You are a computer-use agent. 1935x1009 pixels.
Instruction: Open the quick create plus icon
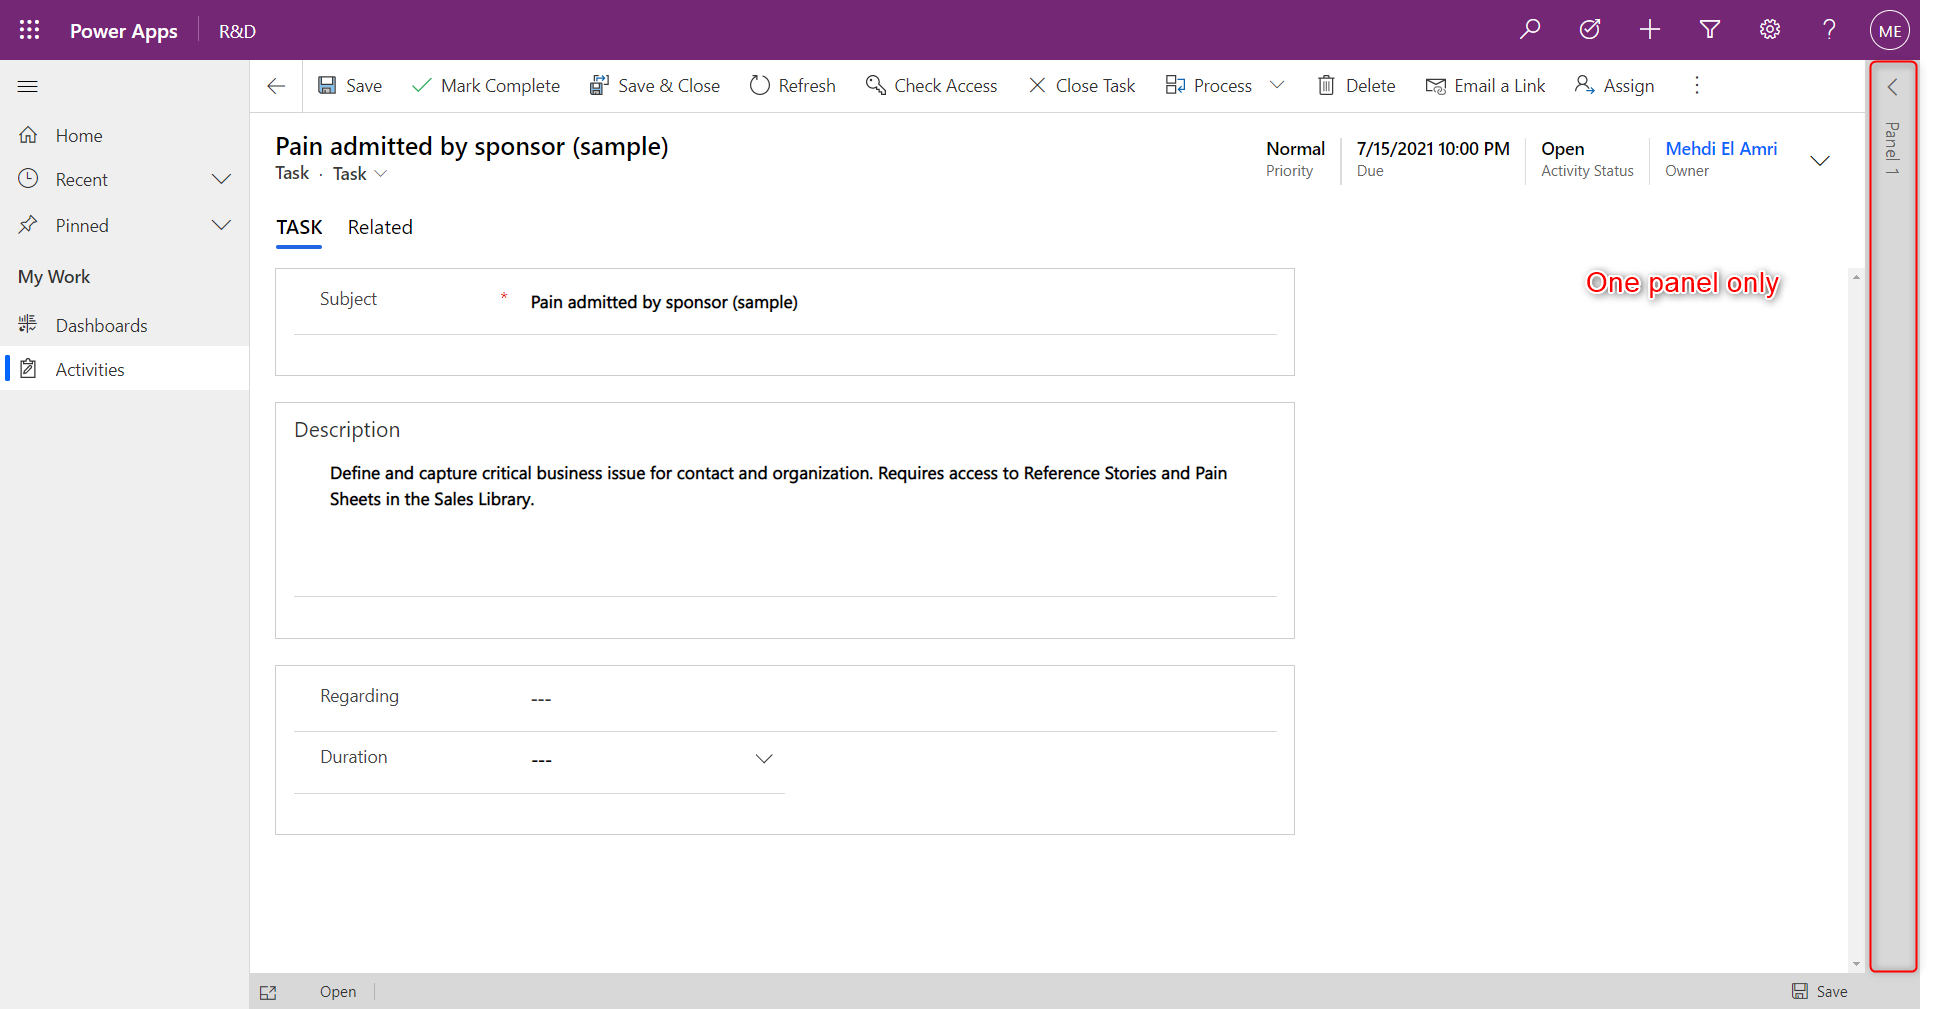[x=1649, y=29]
